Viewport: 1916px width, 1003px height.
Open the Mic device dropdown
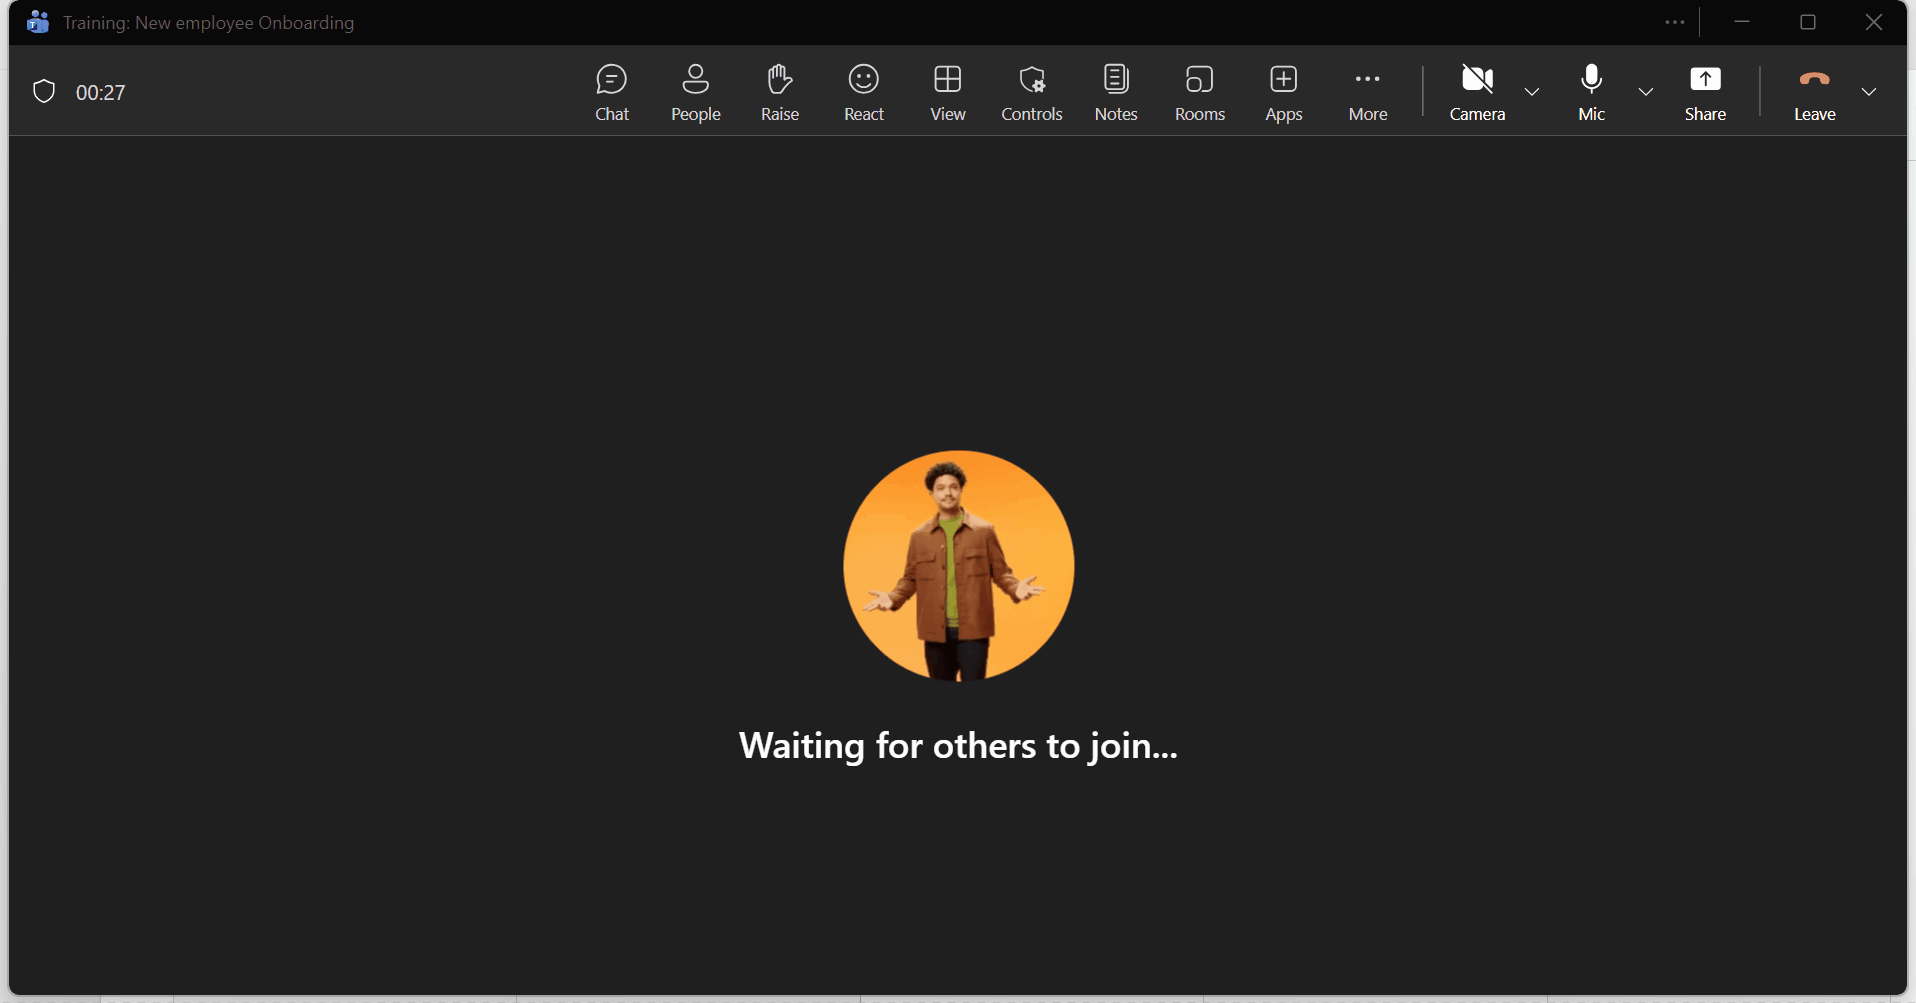point(1645,92)
